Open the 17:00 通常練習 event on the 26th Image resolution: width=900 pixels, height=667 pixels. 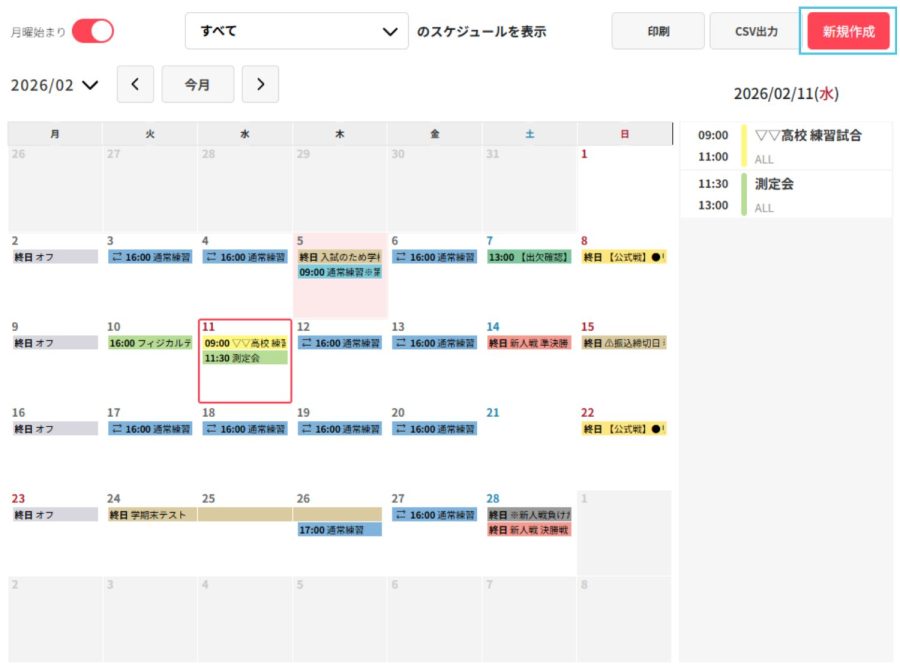(339, 530)
